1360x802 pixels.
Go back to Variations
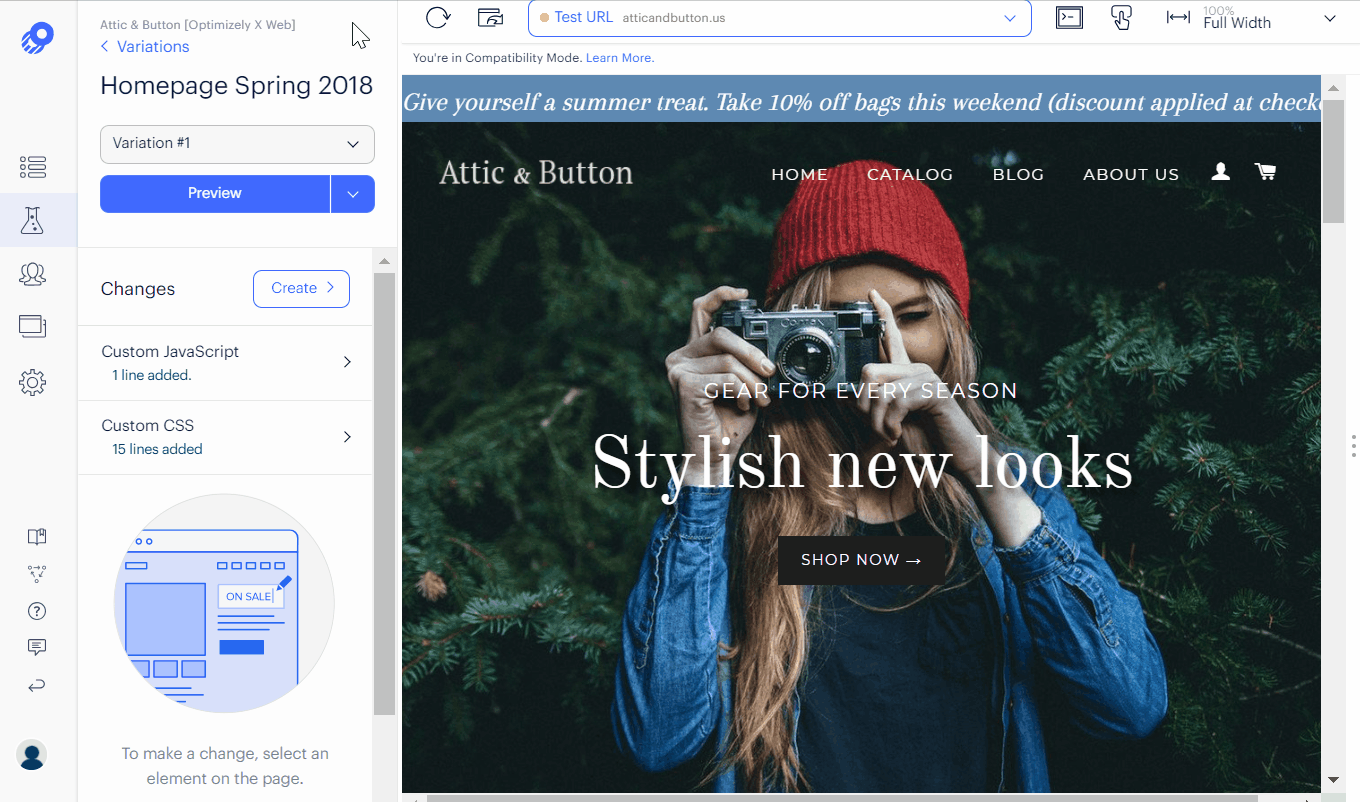click(145, 46)
